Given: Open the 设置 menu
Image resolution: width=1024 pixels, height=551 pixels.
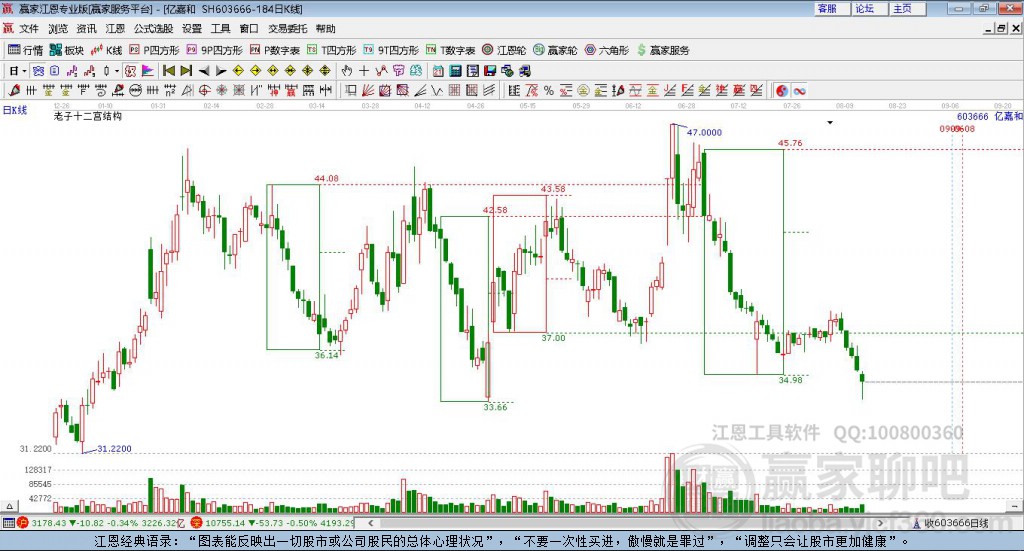Looking at the screenshot, I should (192, 29).
